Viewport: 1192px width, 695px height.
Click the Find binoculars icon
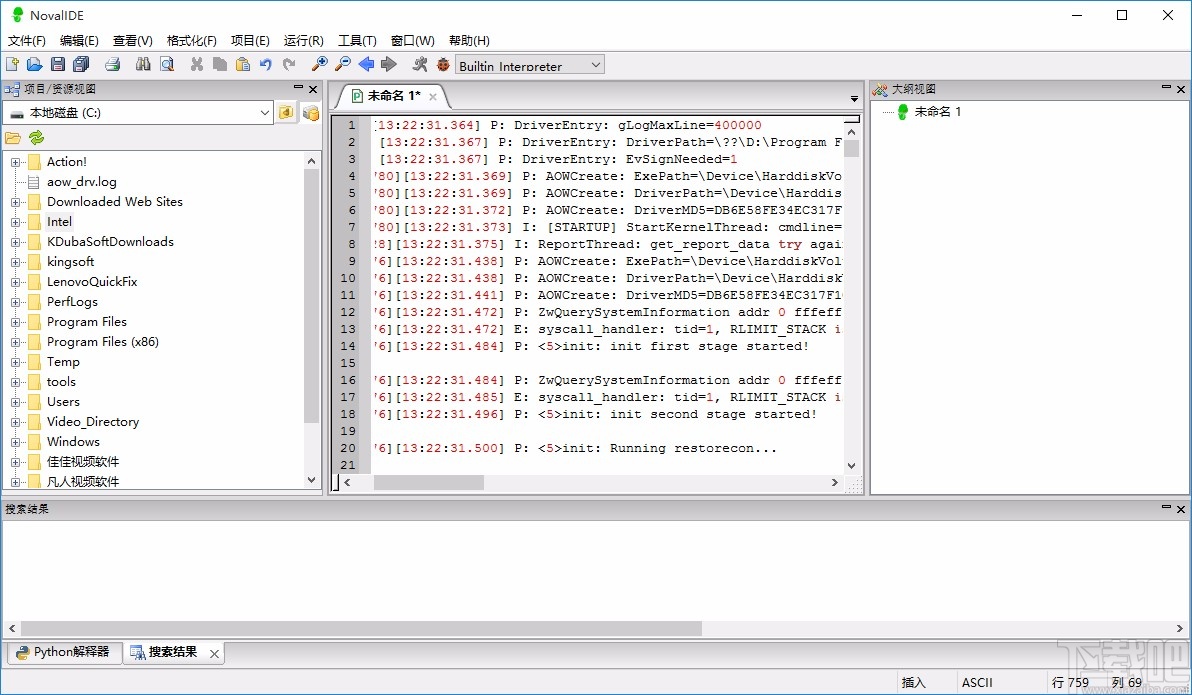[x=143, y=65]
